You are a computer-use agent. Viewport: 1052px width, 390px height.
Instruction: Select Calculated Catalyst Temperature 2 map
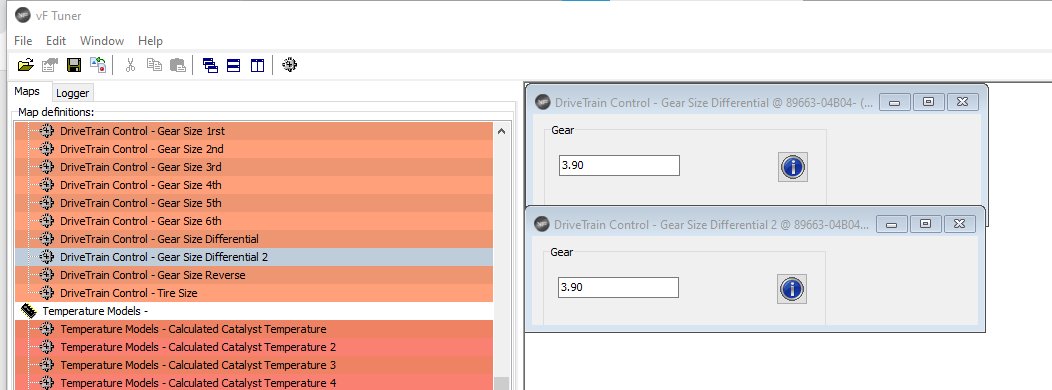pyautogui.click(x=254, y=347)
